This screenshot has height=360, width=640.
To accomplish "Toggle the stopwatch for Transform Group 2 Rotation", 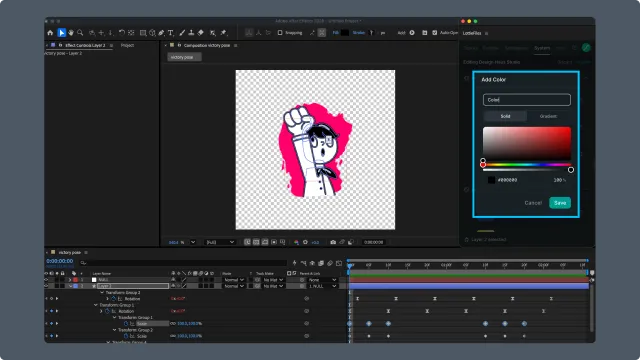I will tap(113, 299).
